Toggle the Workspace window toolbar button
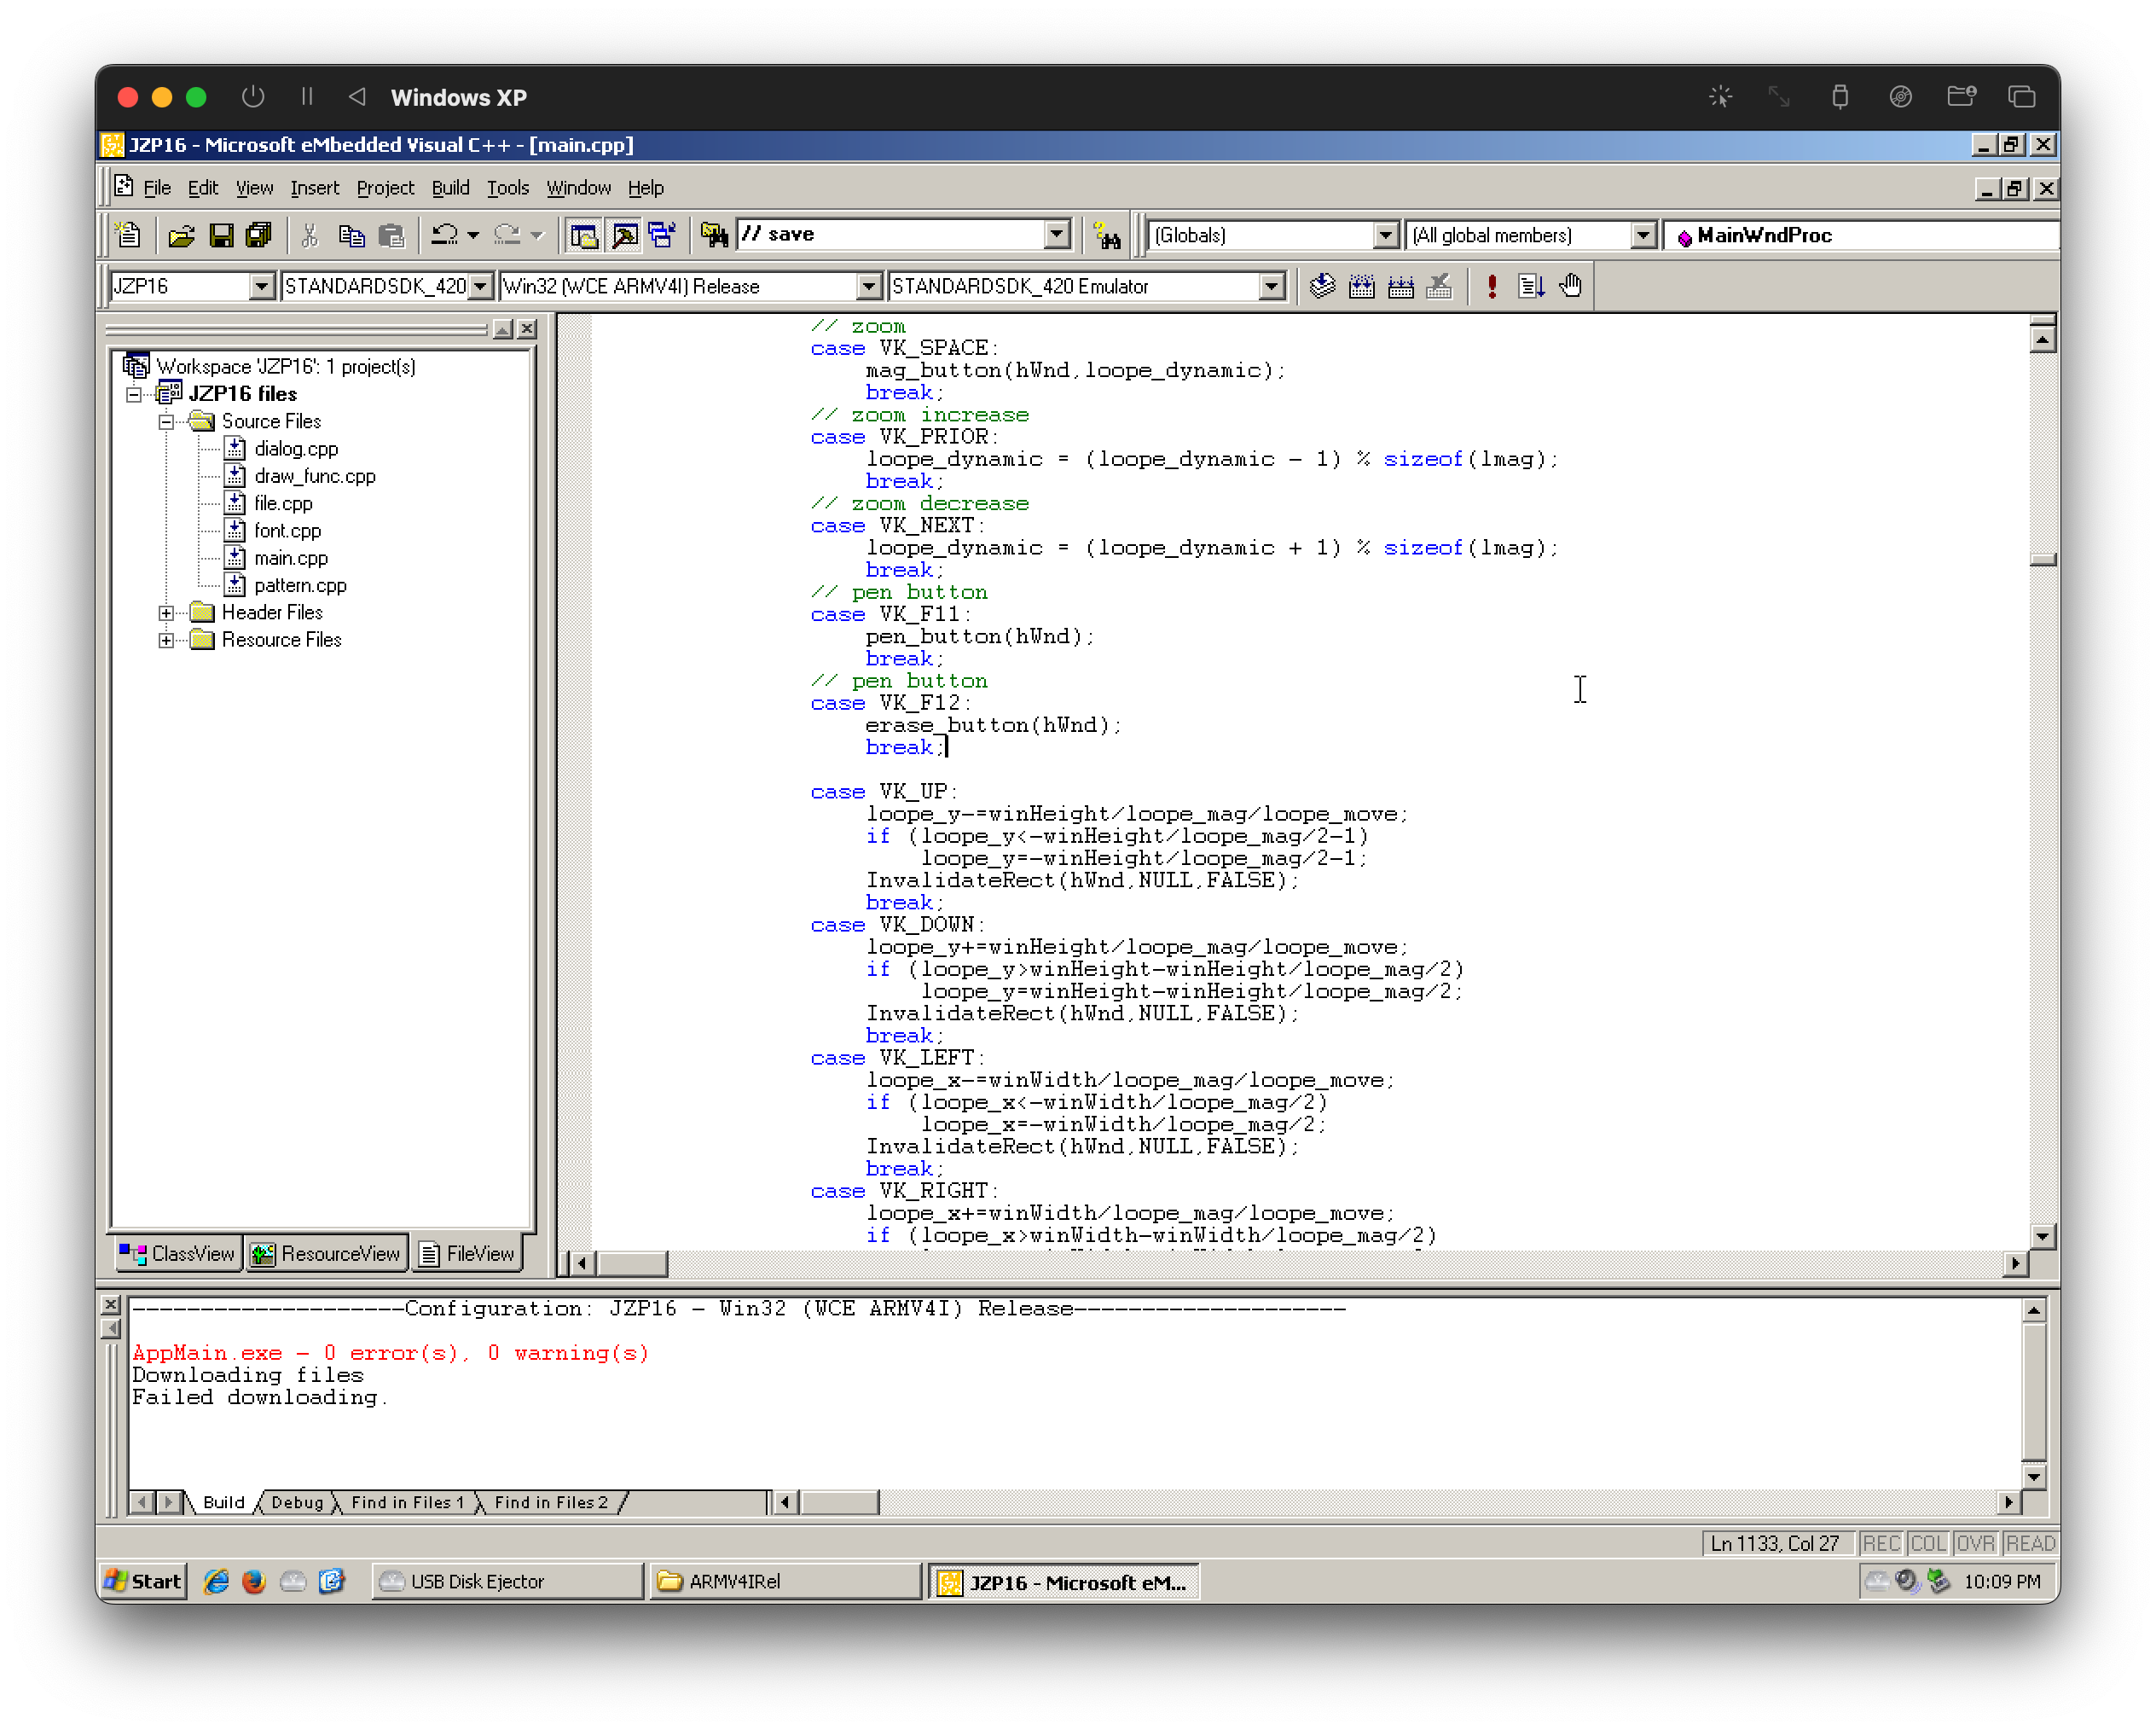This screenshot has width=2156, height=1730. pos(584,235)
